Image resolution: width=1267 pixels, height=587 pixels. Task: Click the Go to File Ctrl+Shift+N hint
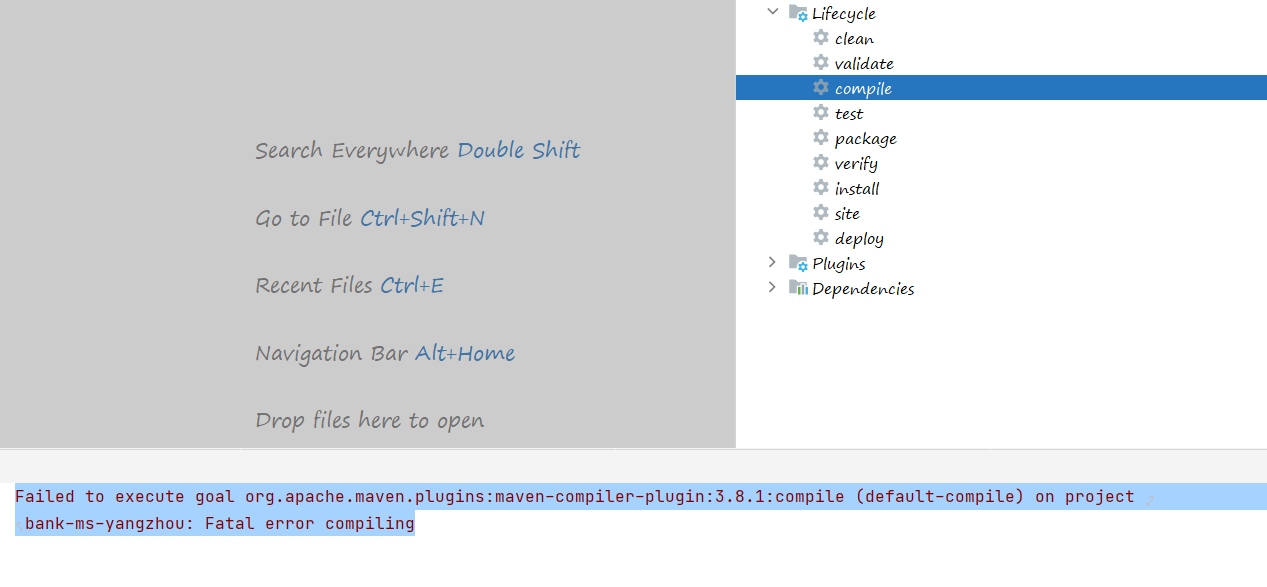point(370,218)
